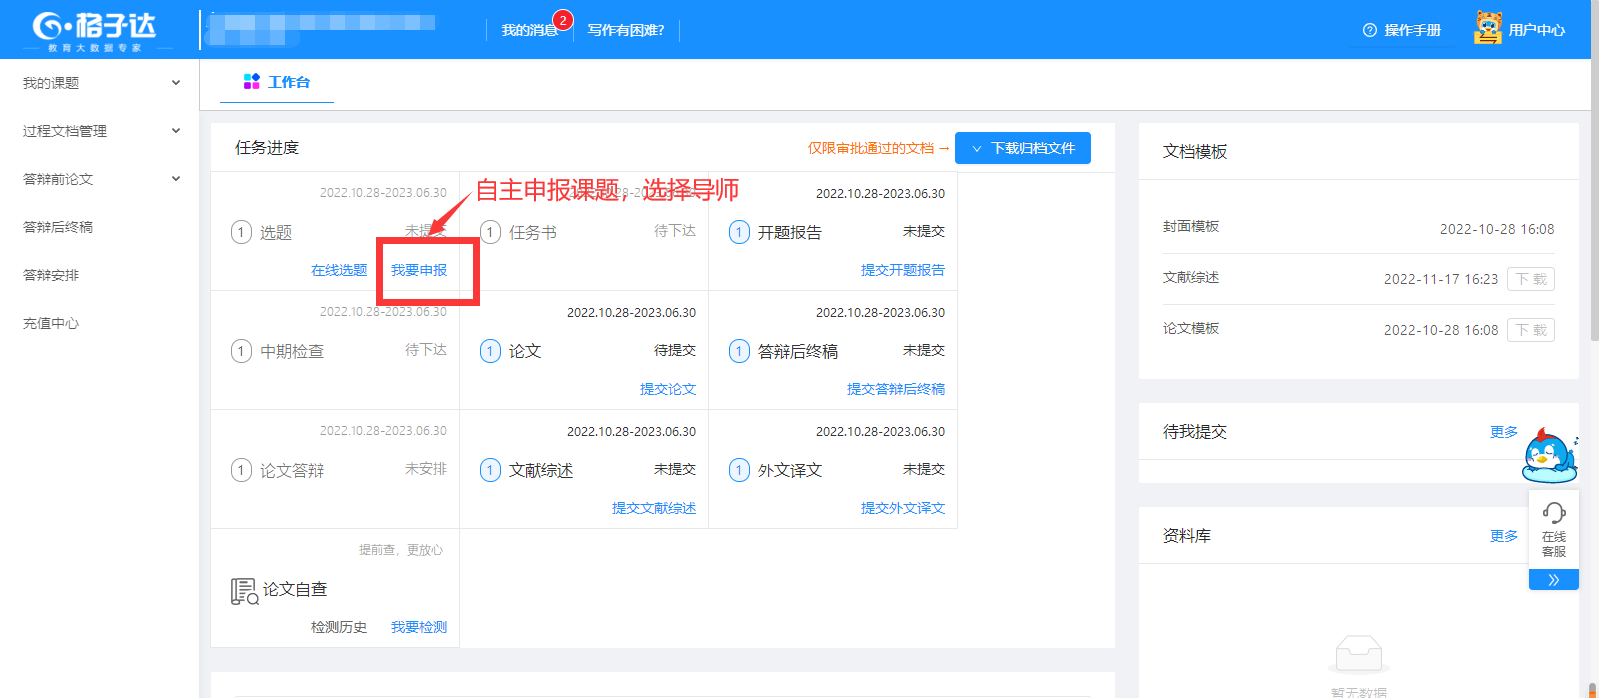This screenshot has height=698, width=1599.
Task: Select 答辩后终稿 in sidebar
Action: pyautogui.click(x=58, y=227)
